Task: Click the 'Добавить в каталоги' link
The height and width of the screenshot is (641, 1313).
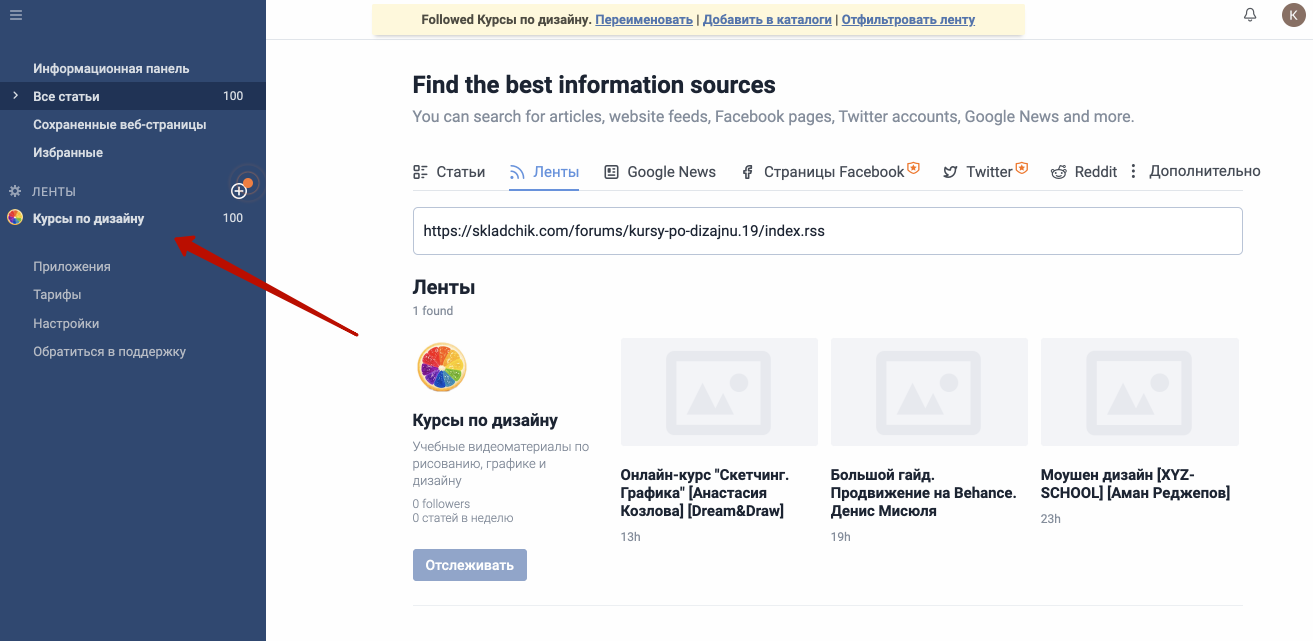Action: [x=767, y=20]
